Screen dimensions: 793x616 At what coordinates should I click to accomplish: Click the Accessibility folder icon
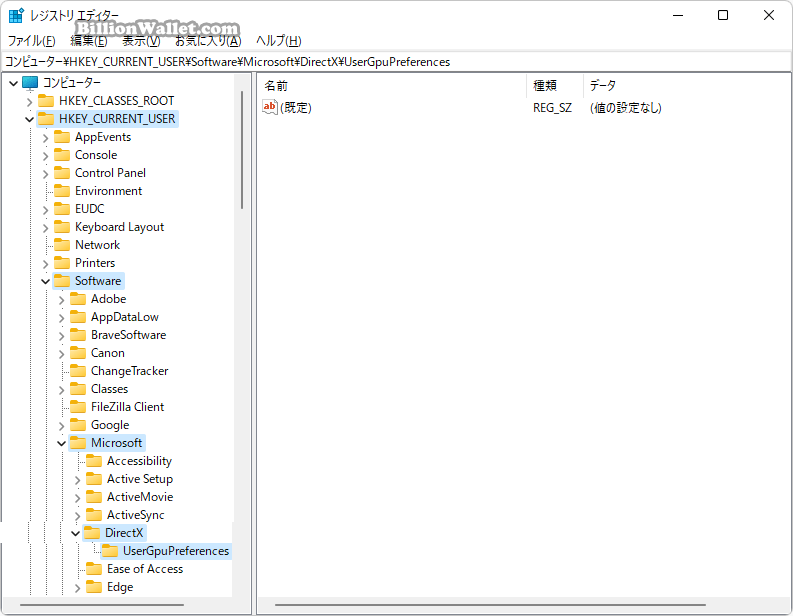click(x=94, y=461)
